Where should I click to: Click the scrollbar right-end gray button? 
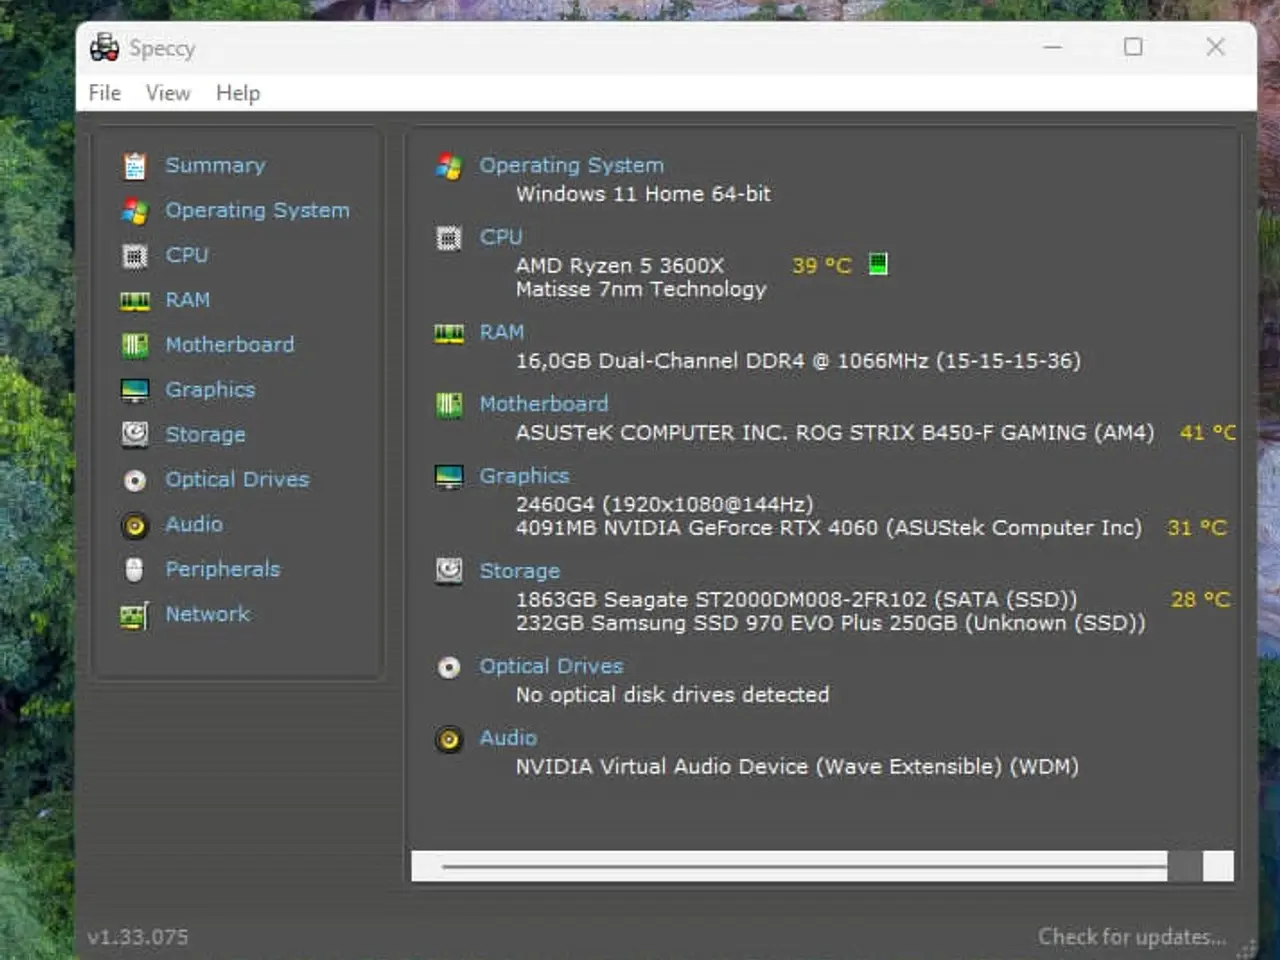coord(1186,866)
